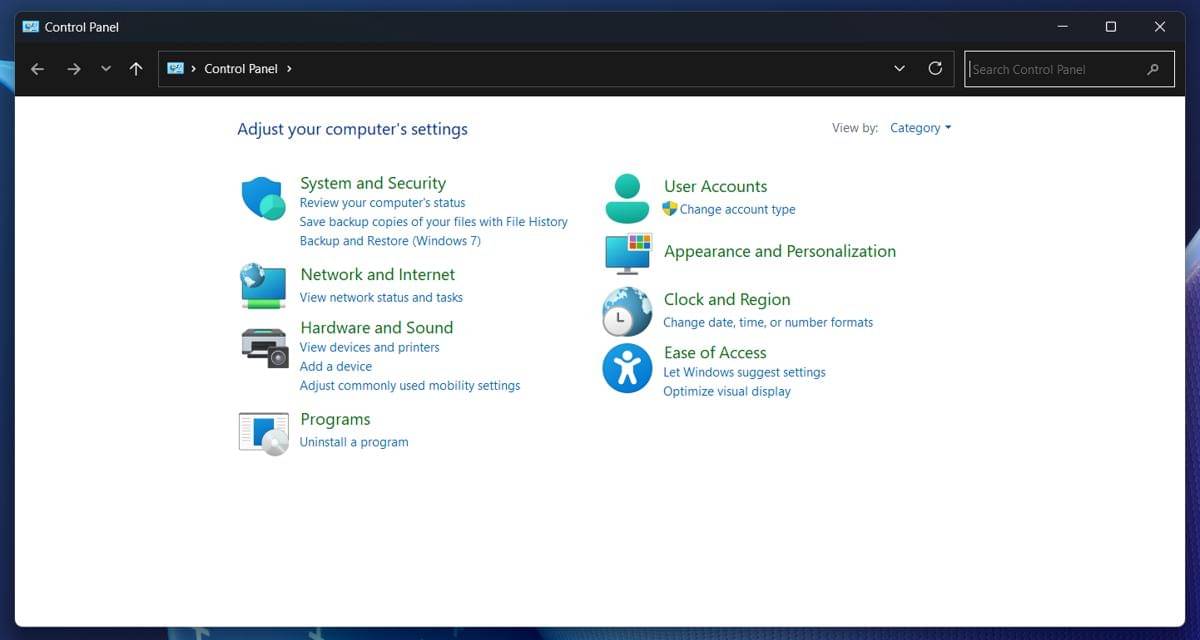Click View devices and printers link
This screenshot has height=640, width=1200.
pos(369,348)
